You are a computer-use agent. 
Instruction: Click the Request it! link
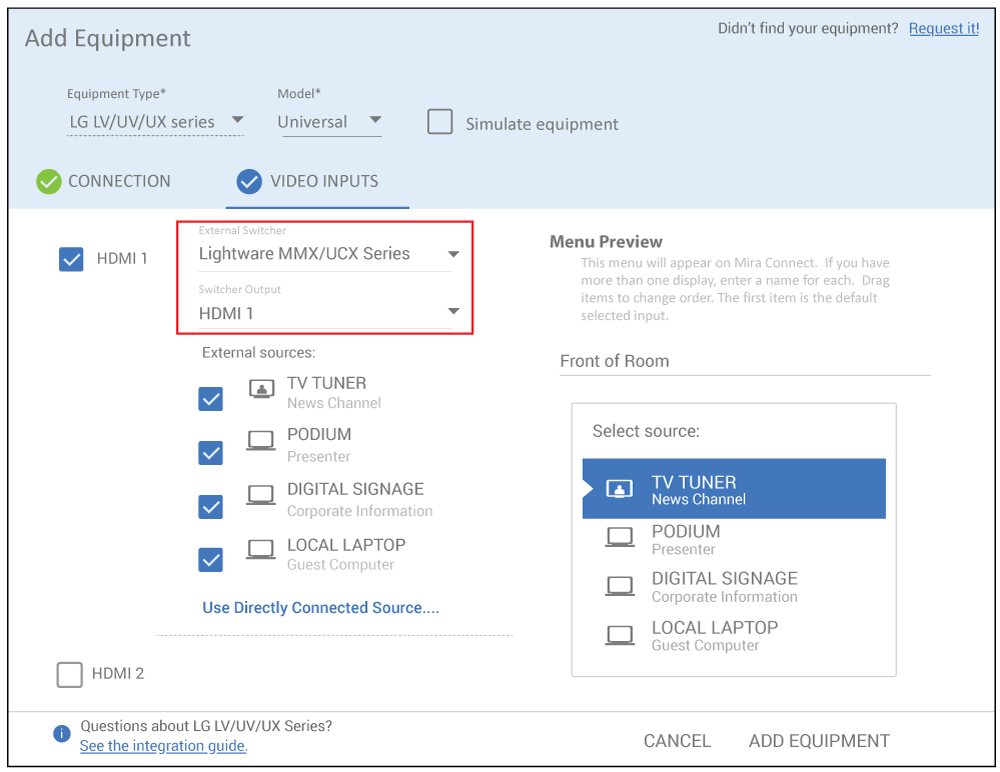click(x=943, y=29)
